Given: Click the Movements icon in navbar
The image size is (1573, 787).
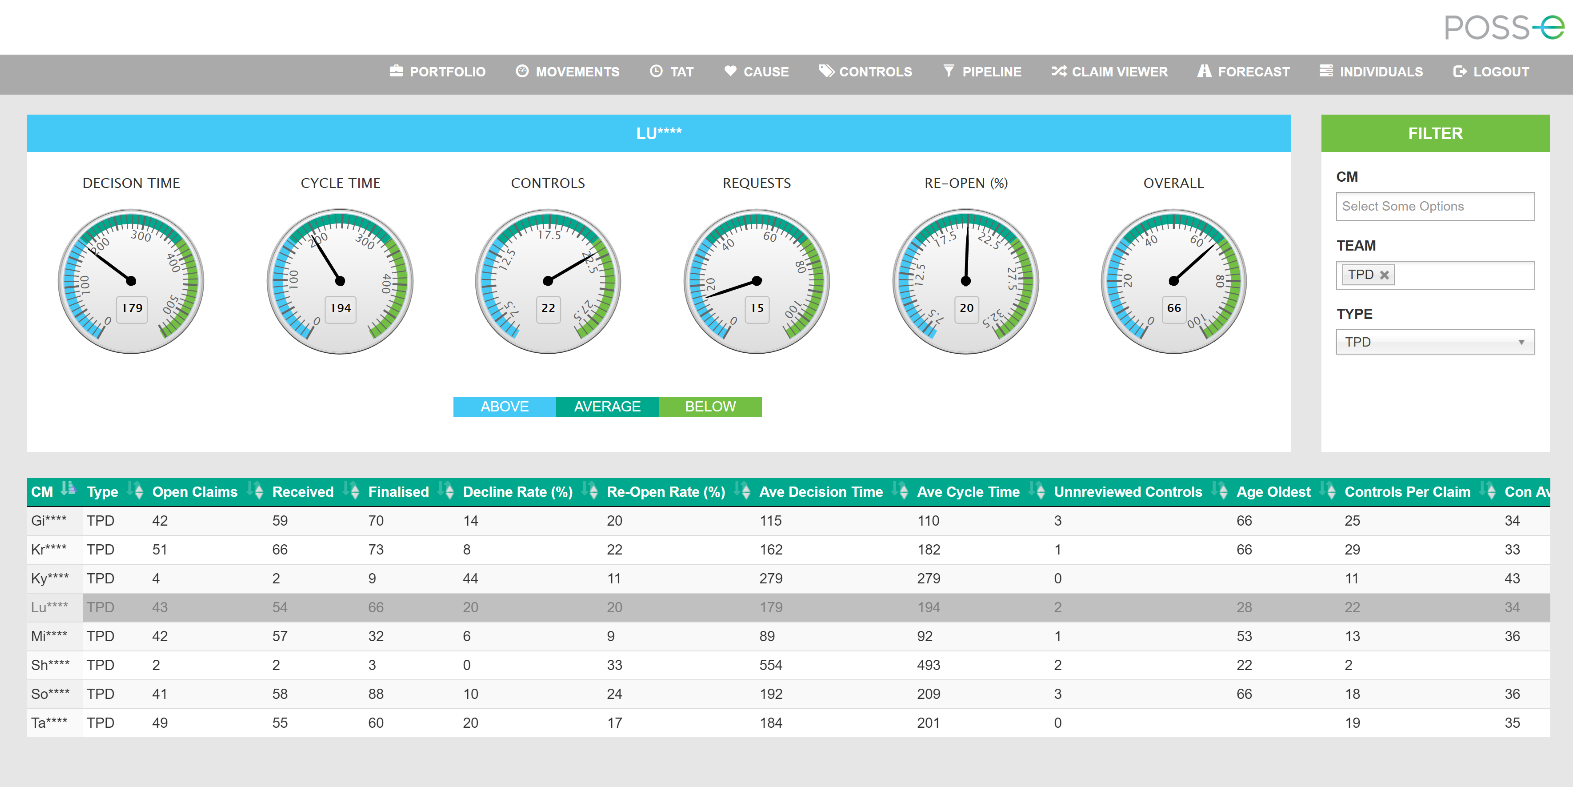Looking at the screenshot, I should coord(522,71).
